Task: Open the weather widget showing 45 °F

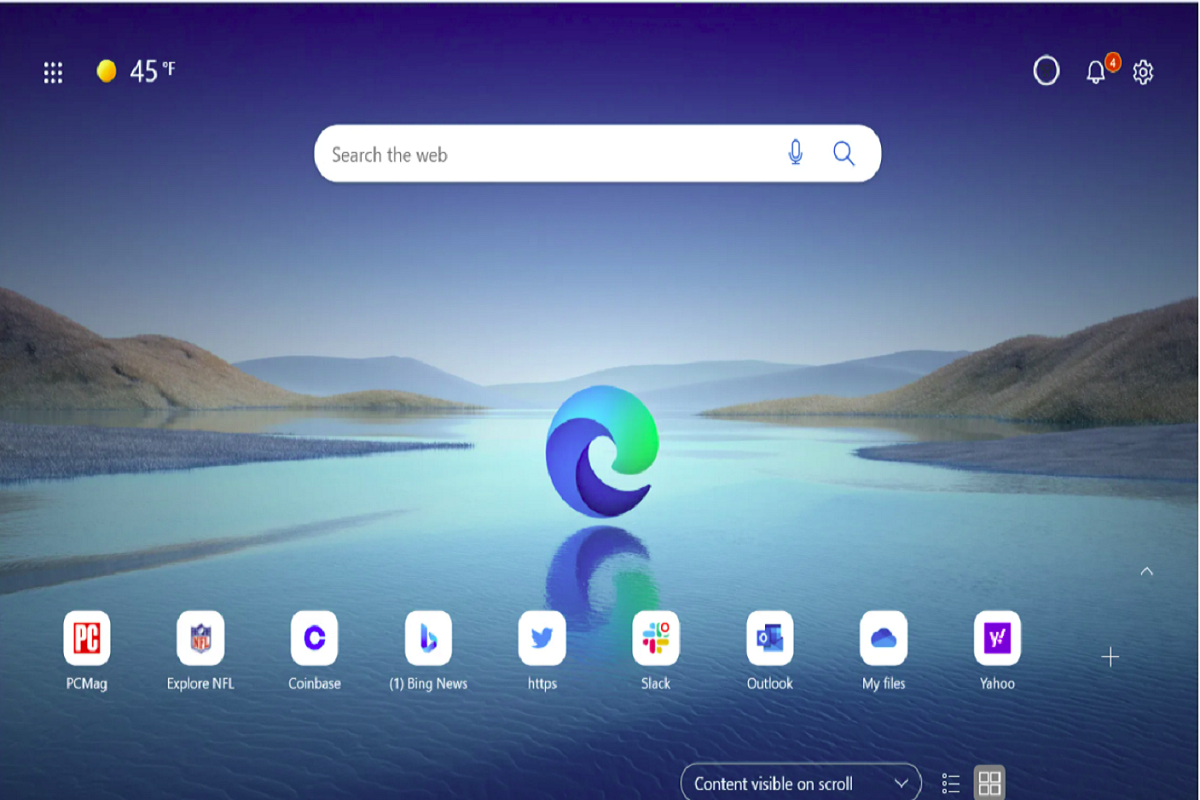Action: 136,71
